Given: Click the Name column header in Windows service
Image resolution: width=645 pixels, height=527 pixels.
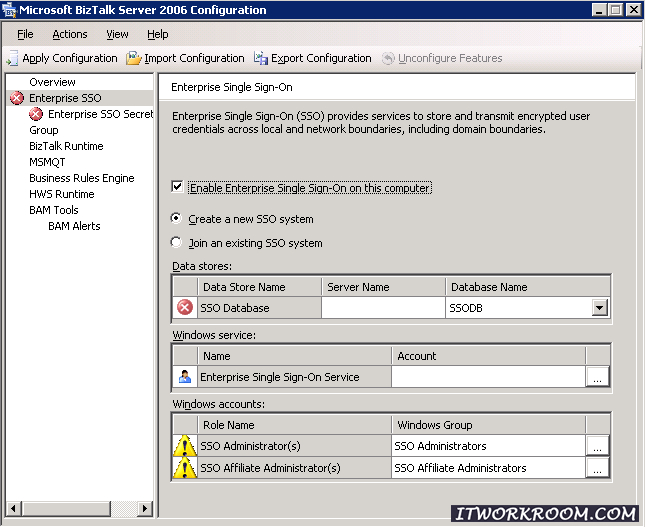Looking at the screenshot, I should [x=294, y=356].
